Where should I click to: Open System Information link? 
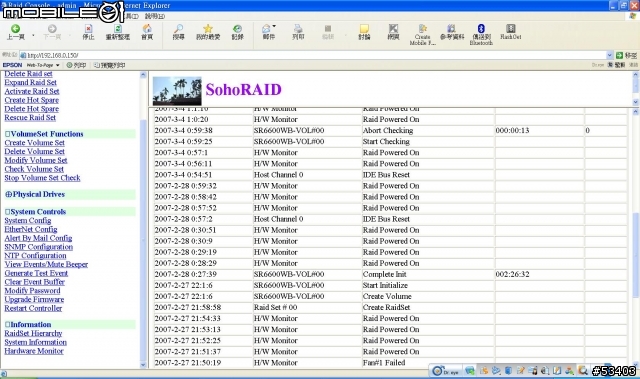coord(36,342)
